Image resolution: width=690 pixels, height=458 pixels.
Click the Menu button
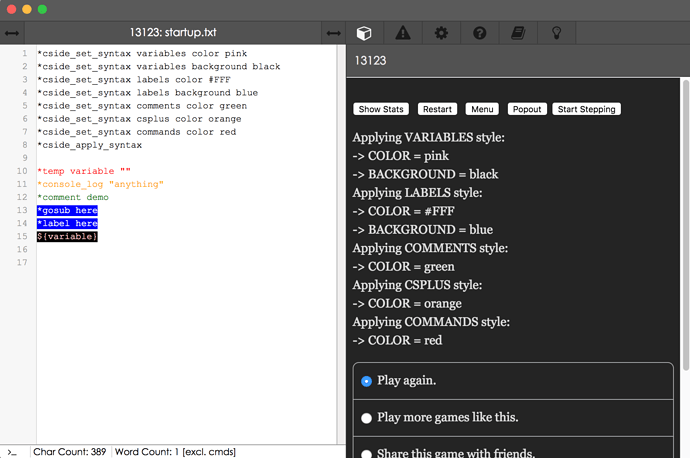(482, 109)
